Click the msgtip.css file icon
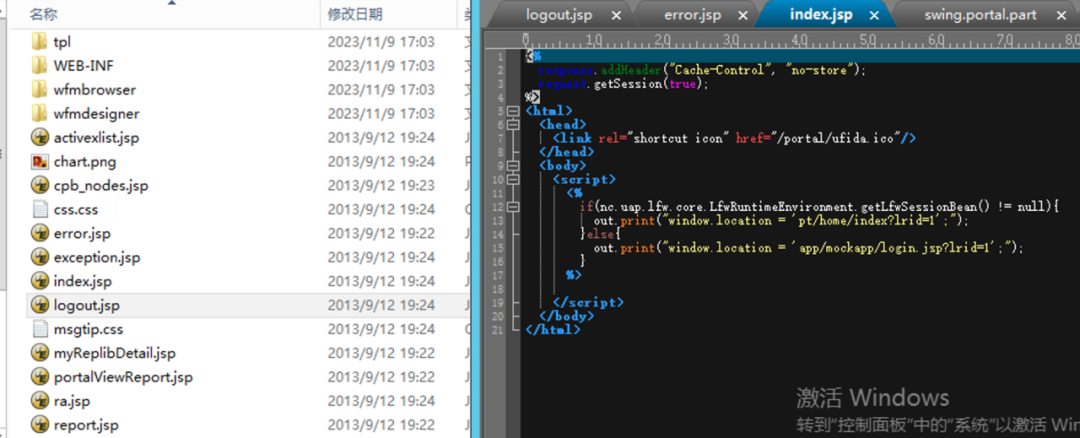Image resolution: width=1080 pixels, height=438 pixels. tap(39, 329)
